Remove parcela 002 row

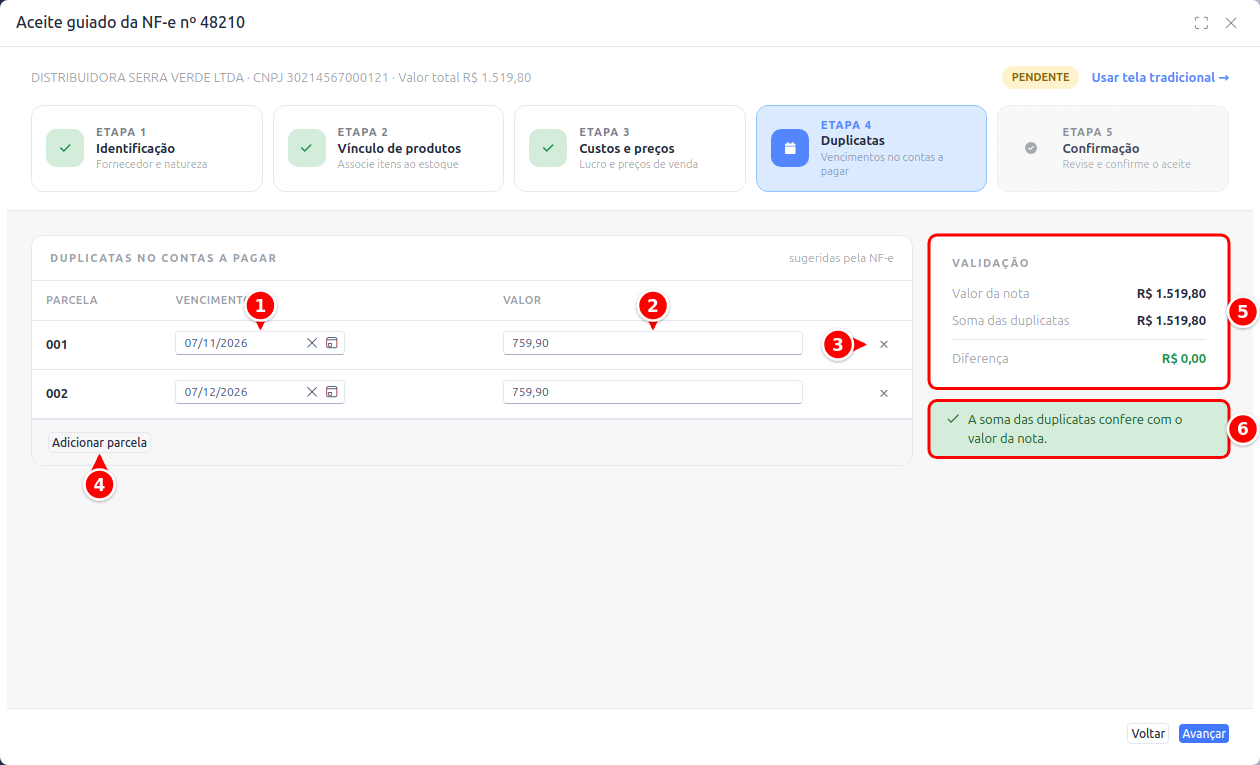click(x=884, y=393)
